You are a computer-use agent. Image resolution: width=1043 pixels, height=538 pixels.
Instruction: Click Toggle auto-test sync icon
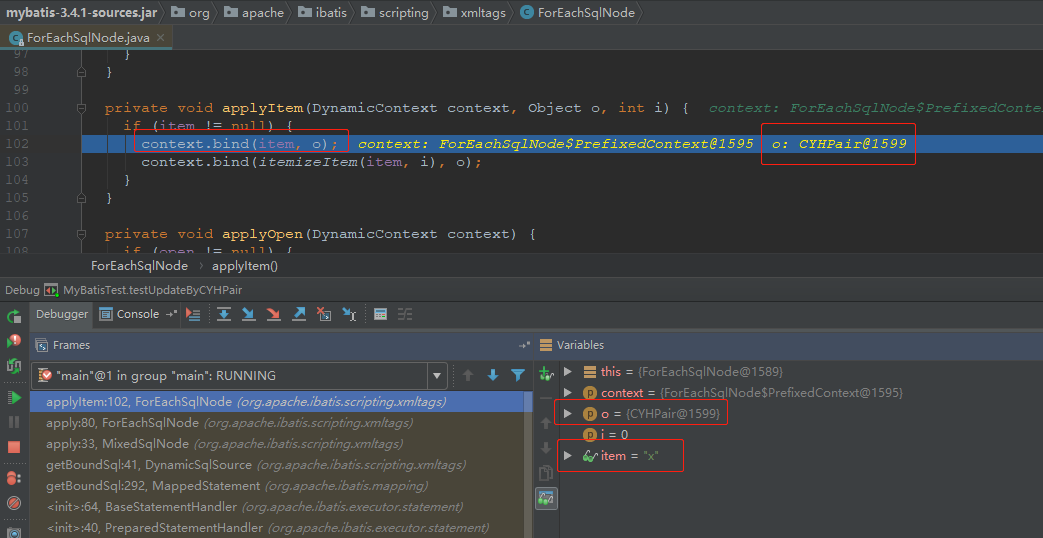[13, 365]
